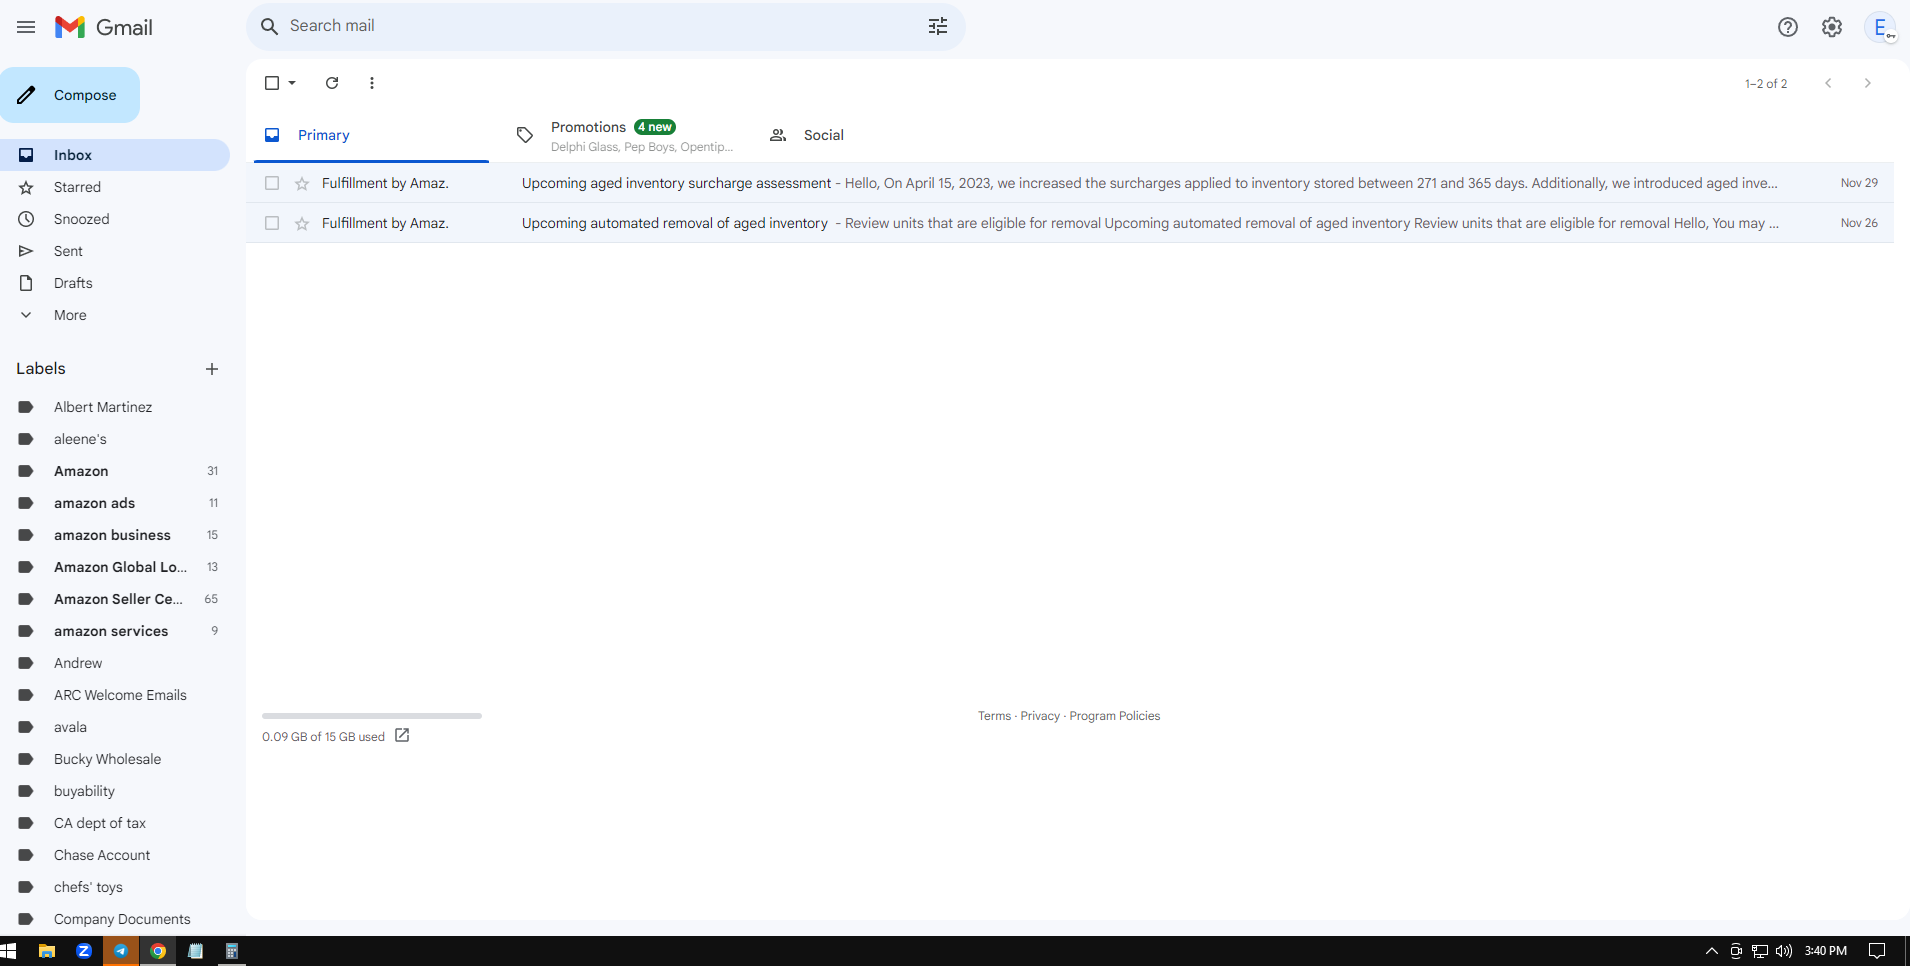1910x966 pixels.
Task: Open the Support help icon
Action: (x=1788, y=27)
